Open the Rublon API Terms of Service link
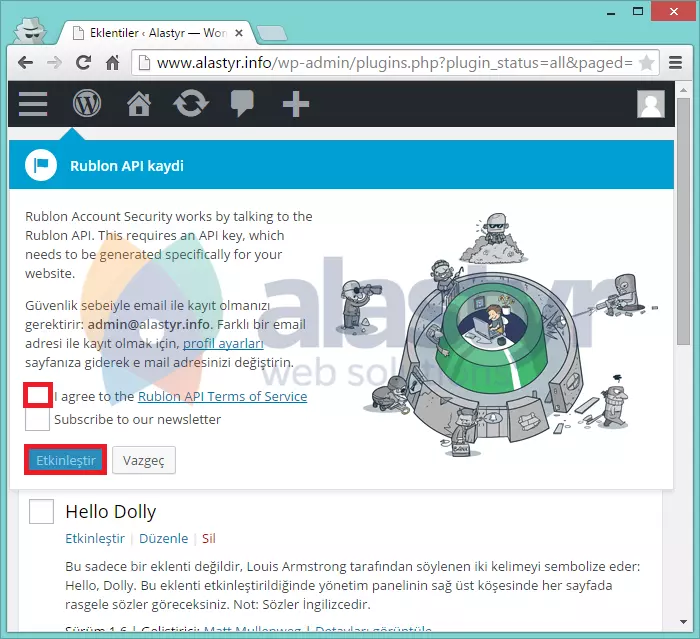The image size is (700, 639). click(x=222, y=397)
